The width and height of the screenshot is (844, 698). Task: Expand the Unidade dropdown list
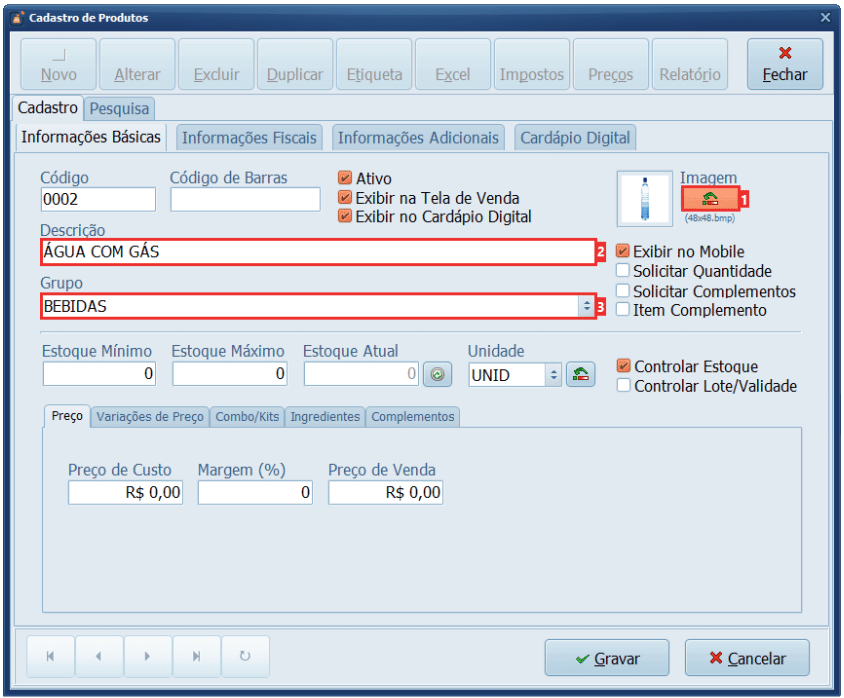(553, 375)
